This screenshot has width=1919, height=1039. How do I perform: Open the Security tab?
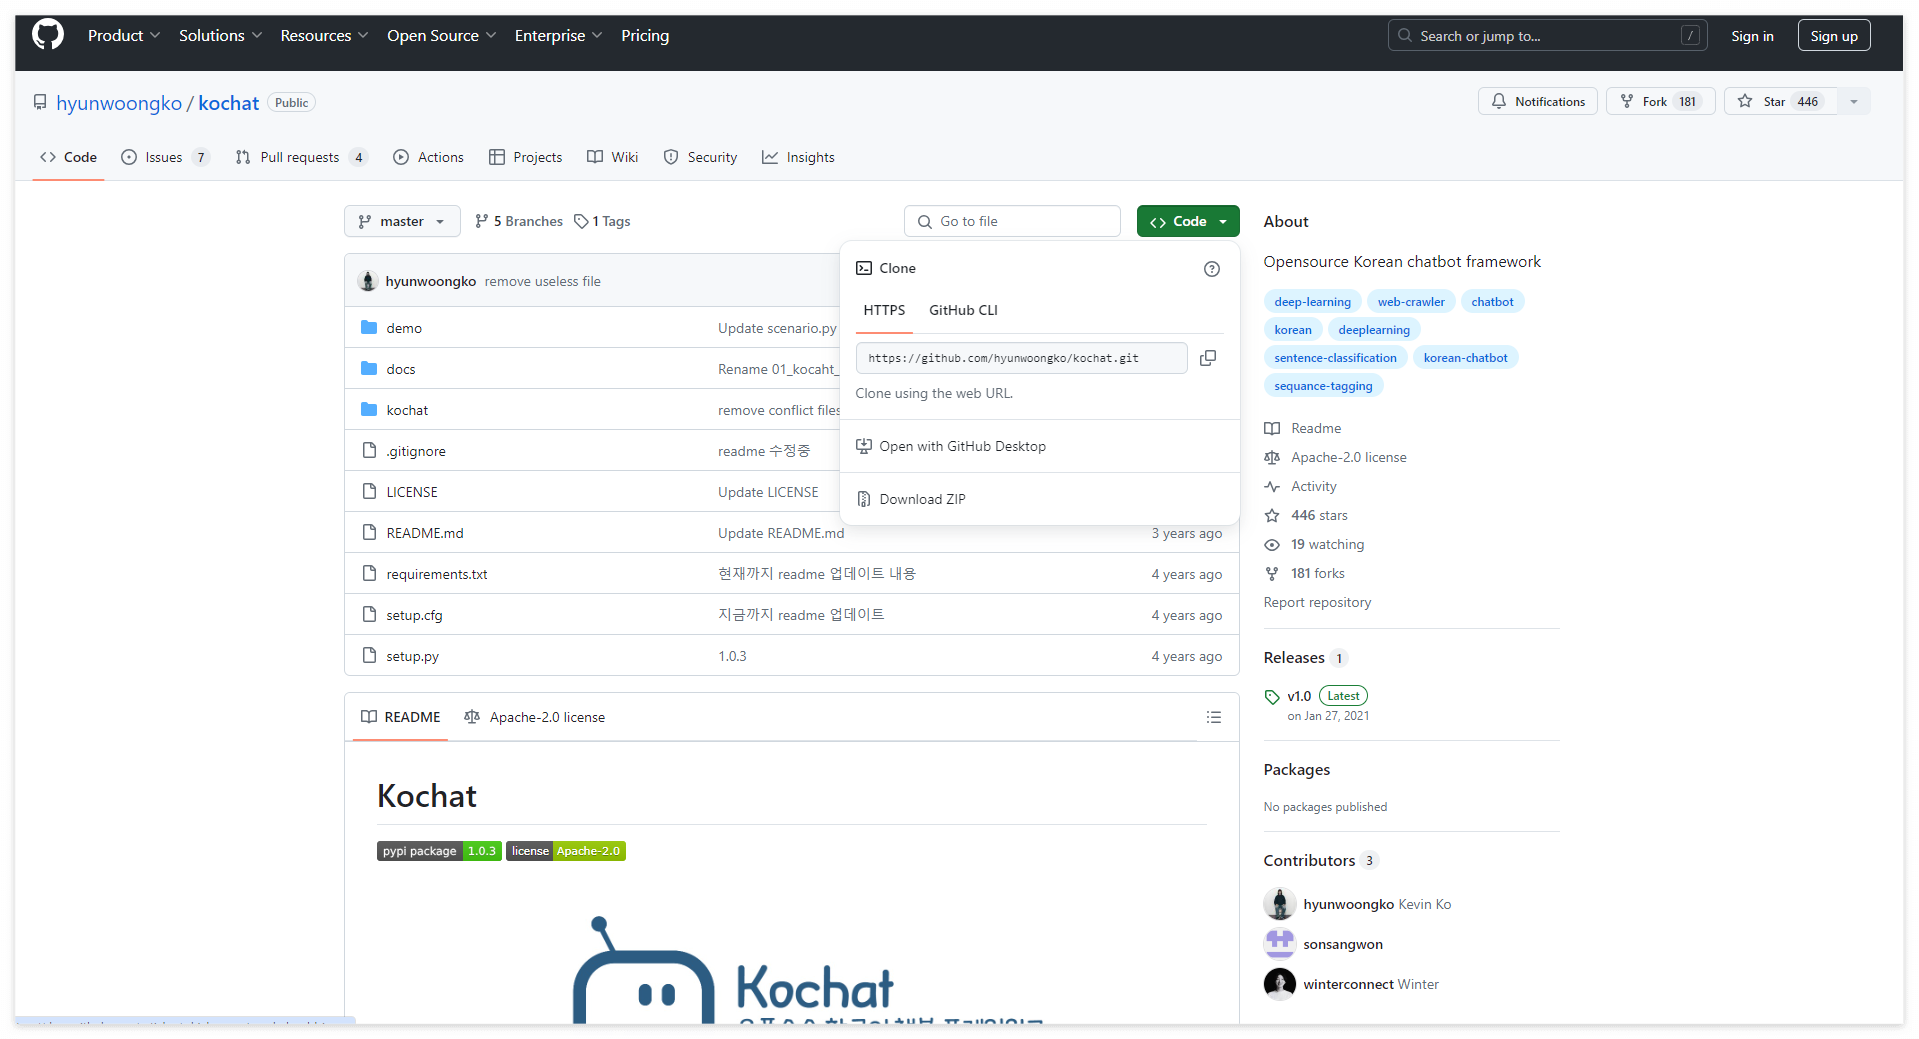click(700, 157)
